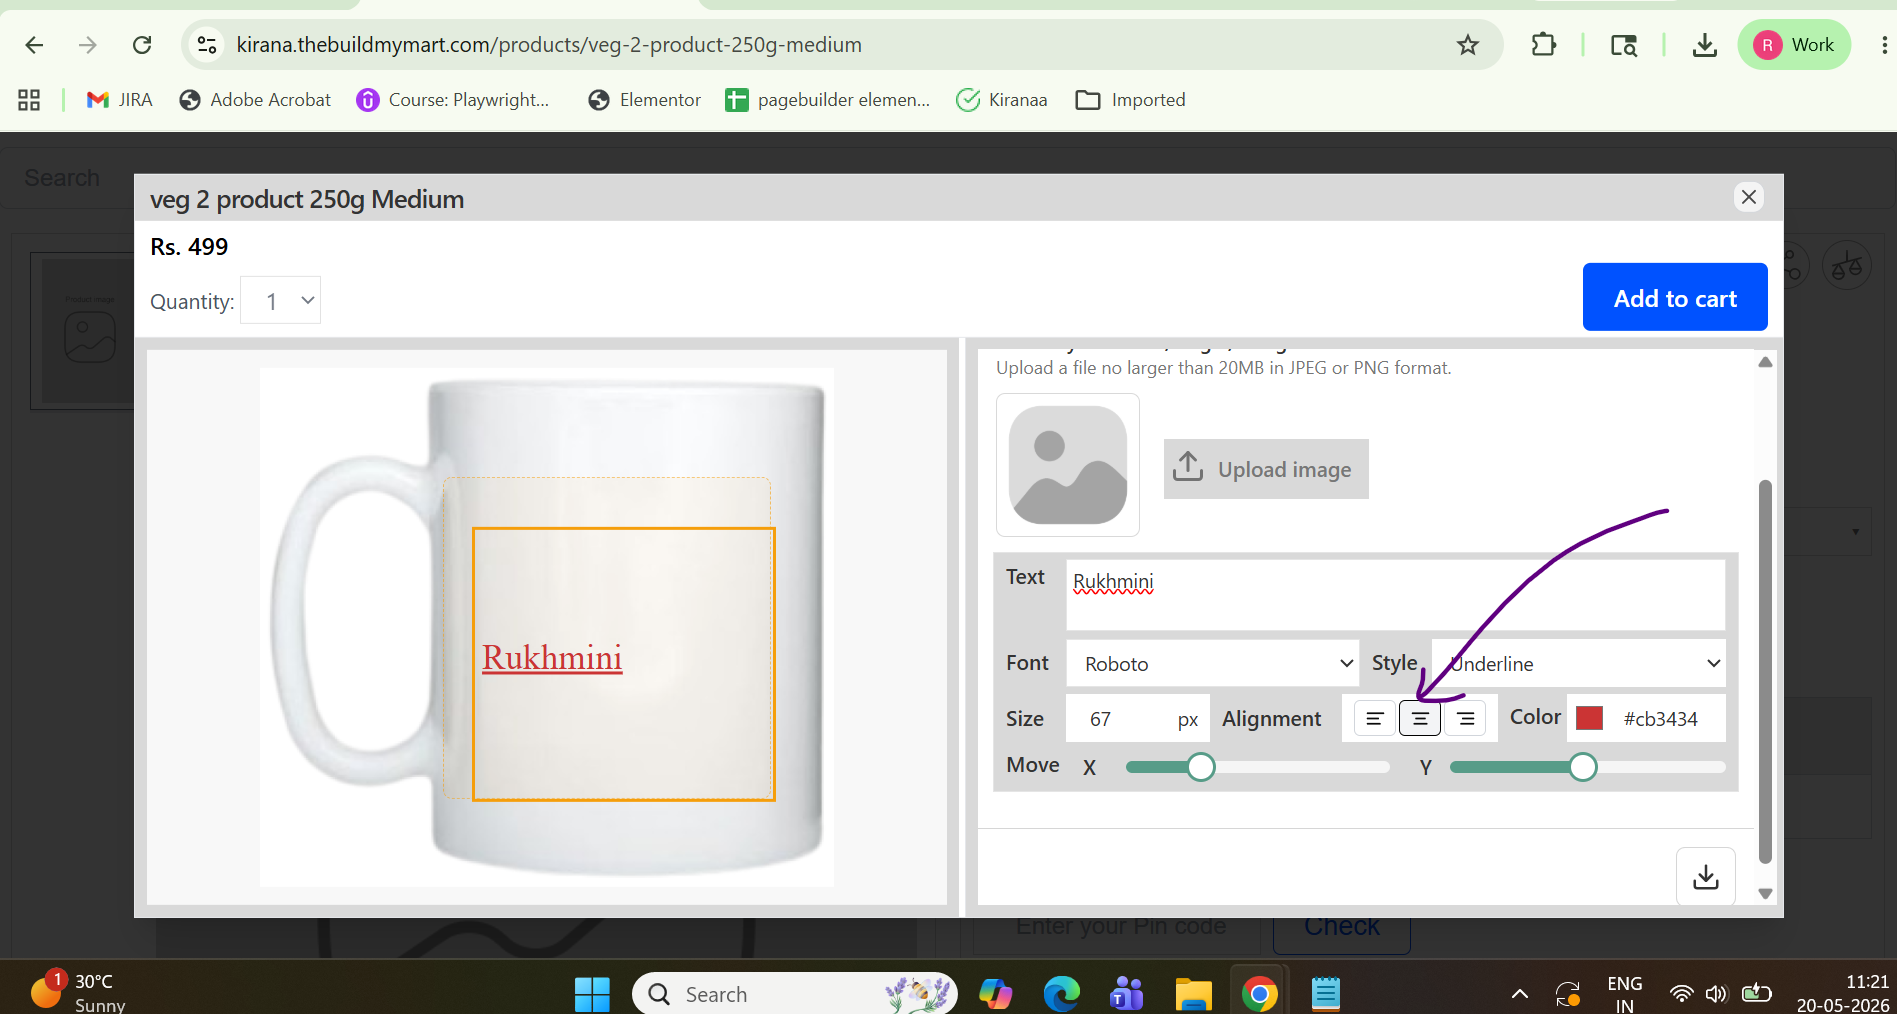Open Microsoft Edge from the taskbar
Screen dimensions: 1897x1014
click(x=1061, y=994)
